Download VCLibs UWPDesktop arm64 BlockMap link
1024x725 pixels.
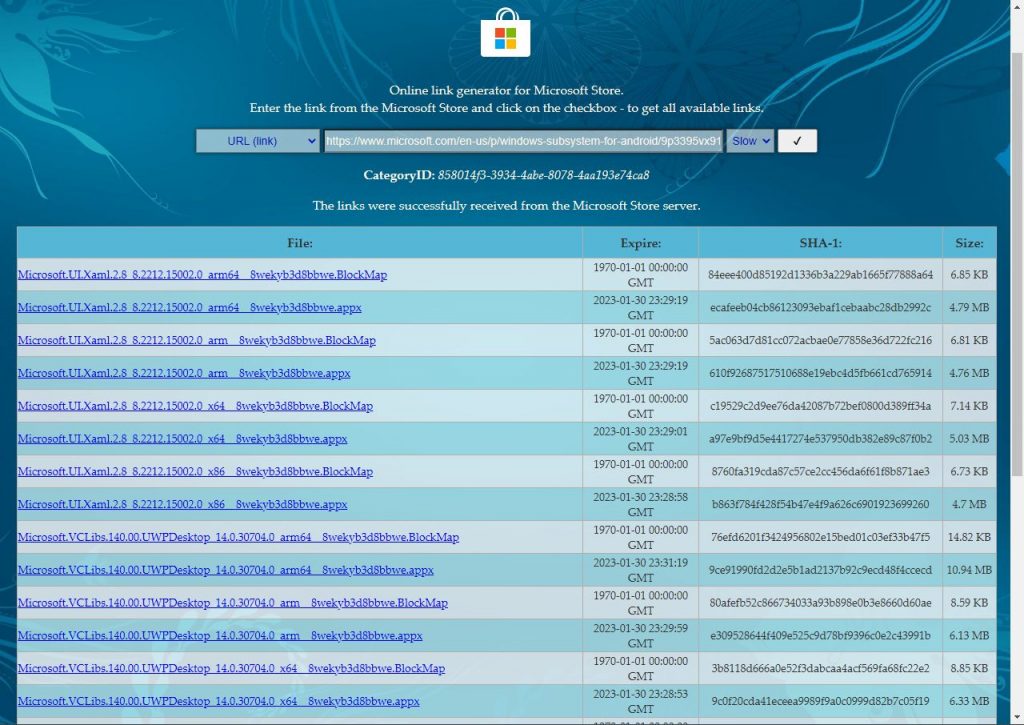click(x=238, y=538)
